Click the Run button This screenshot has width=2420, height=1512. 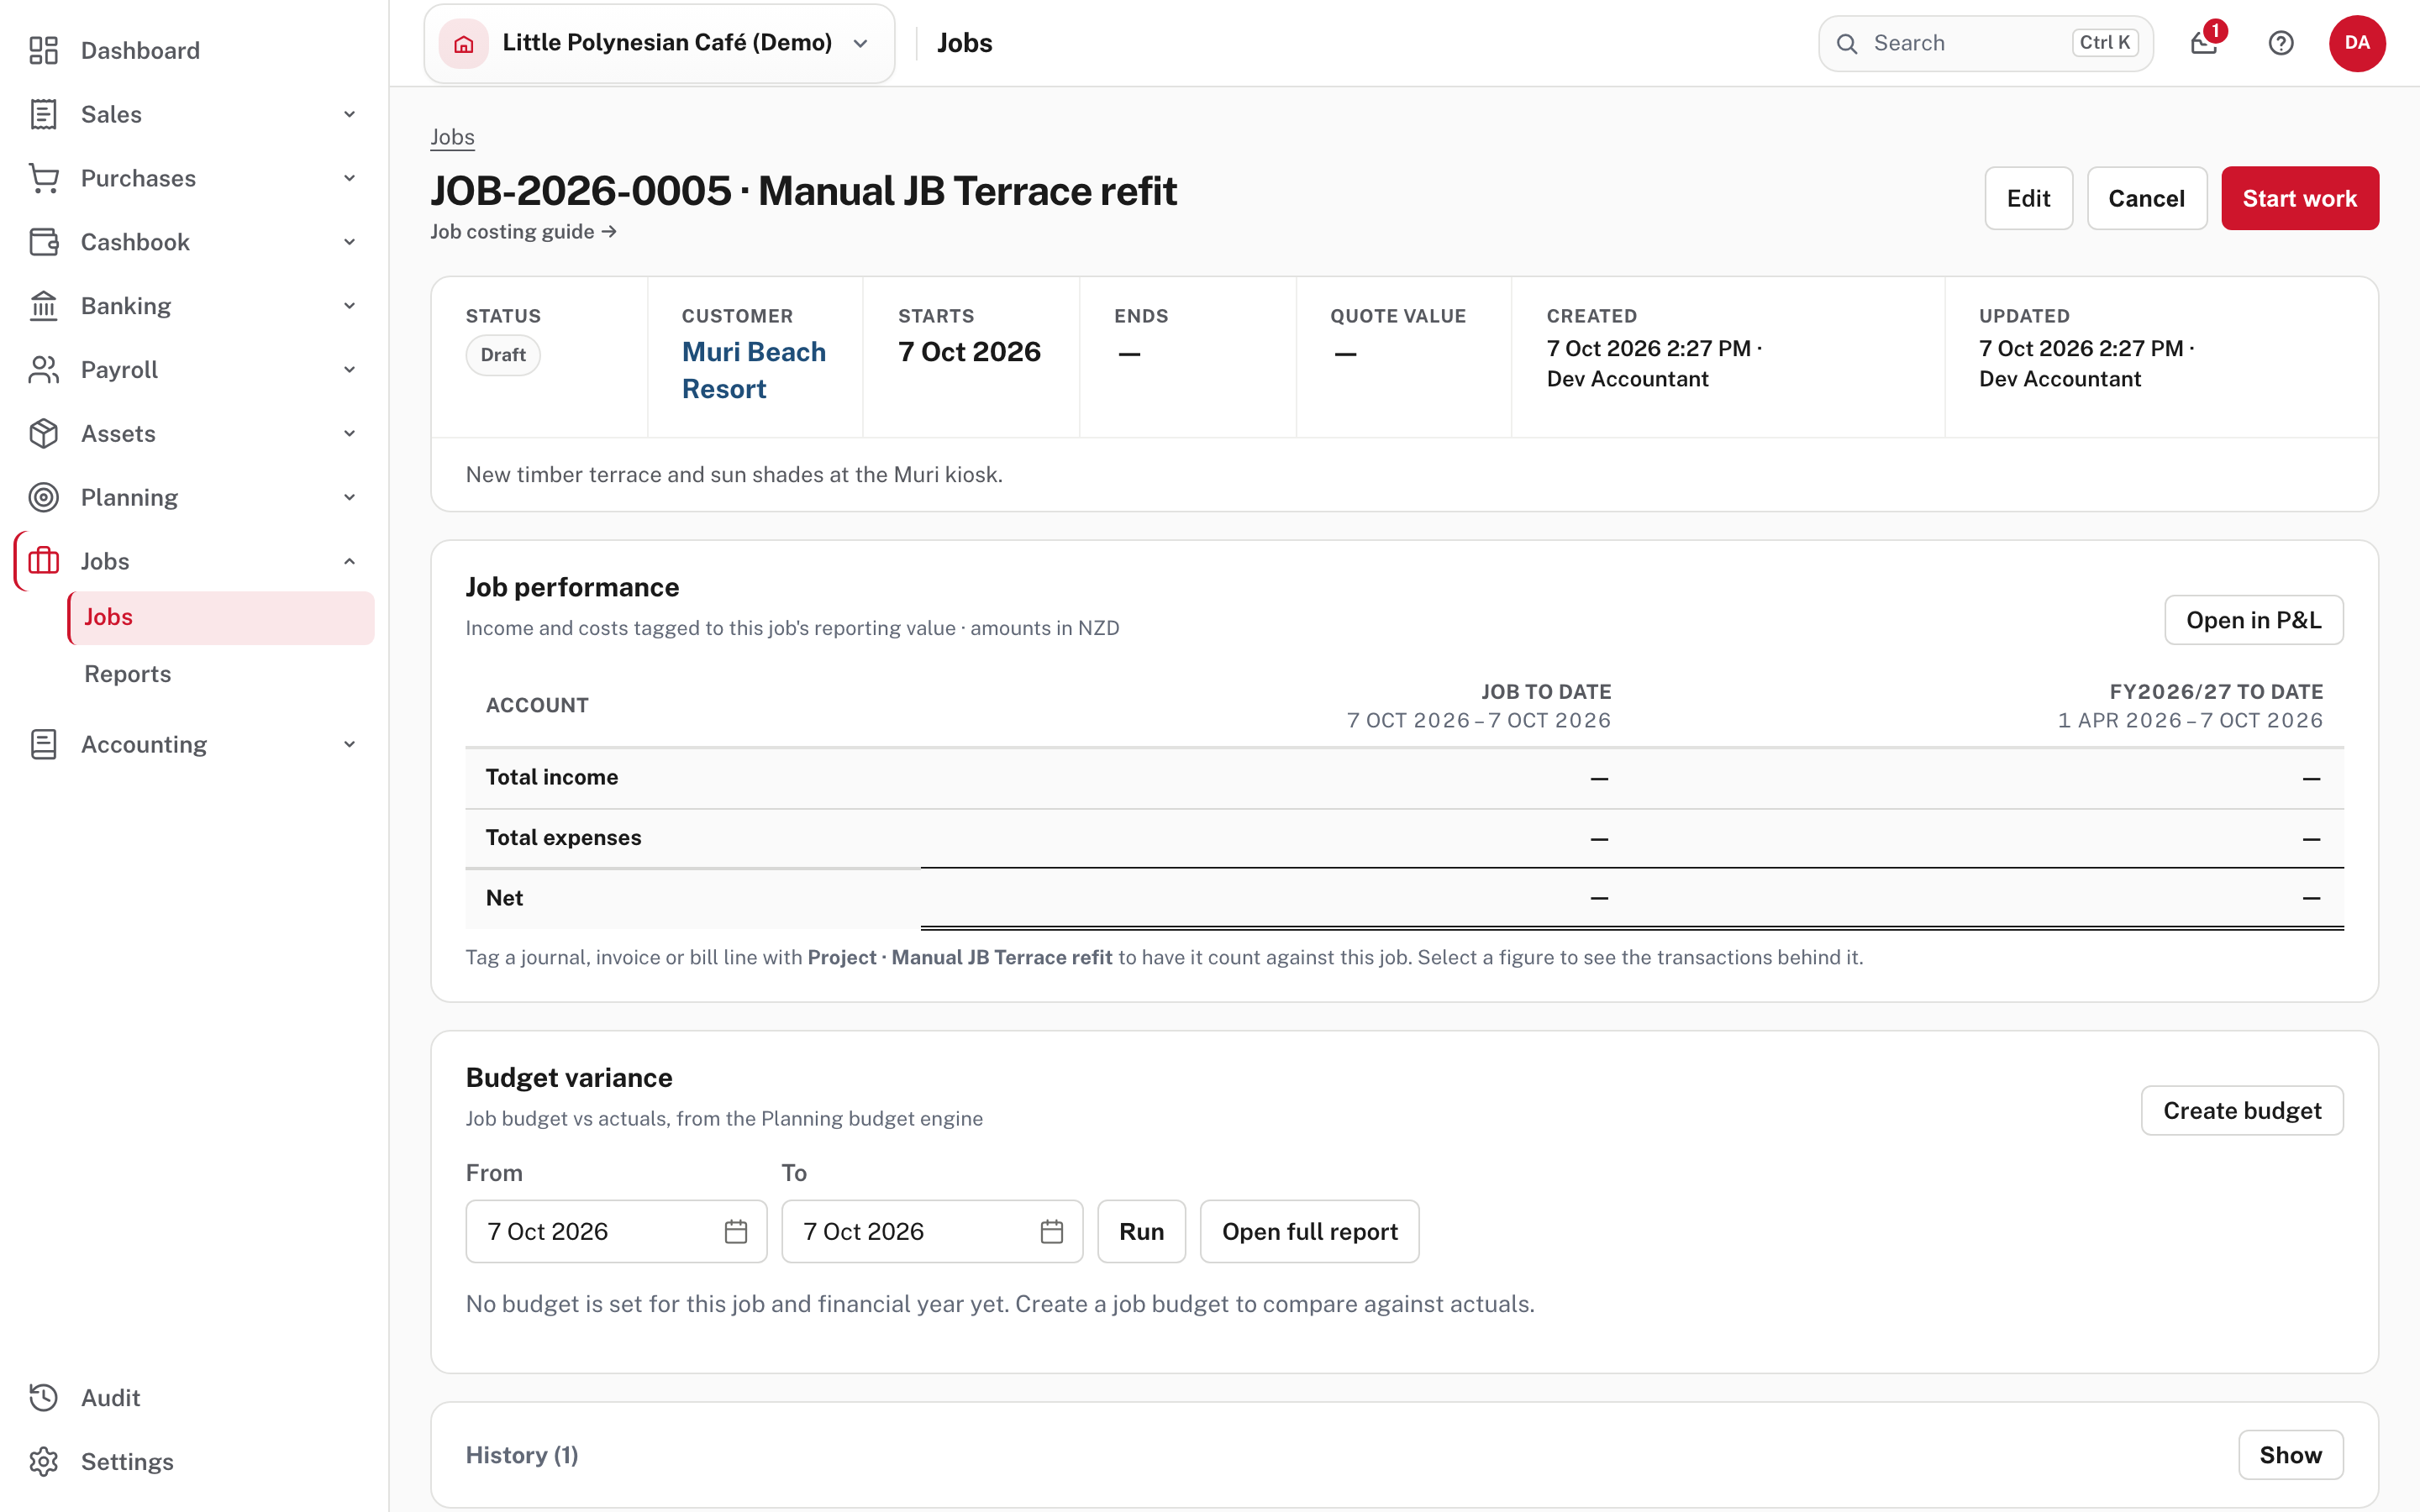pos(1141,1231)
